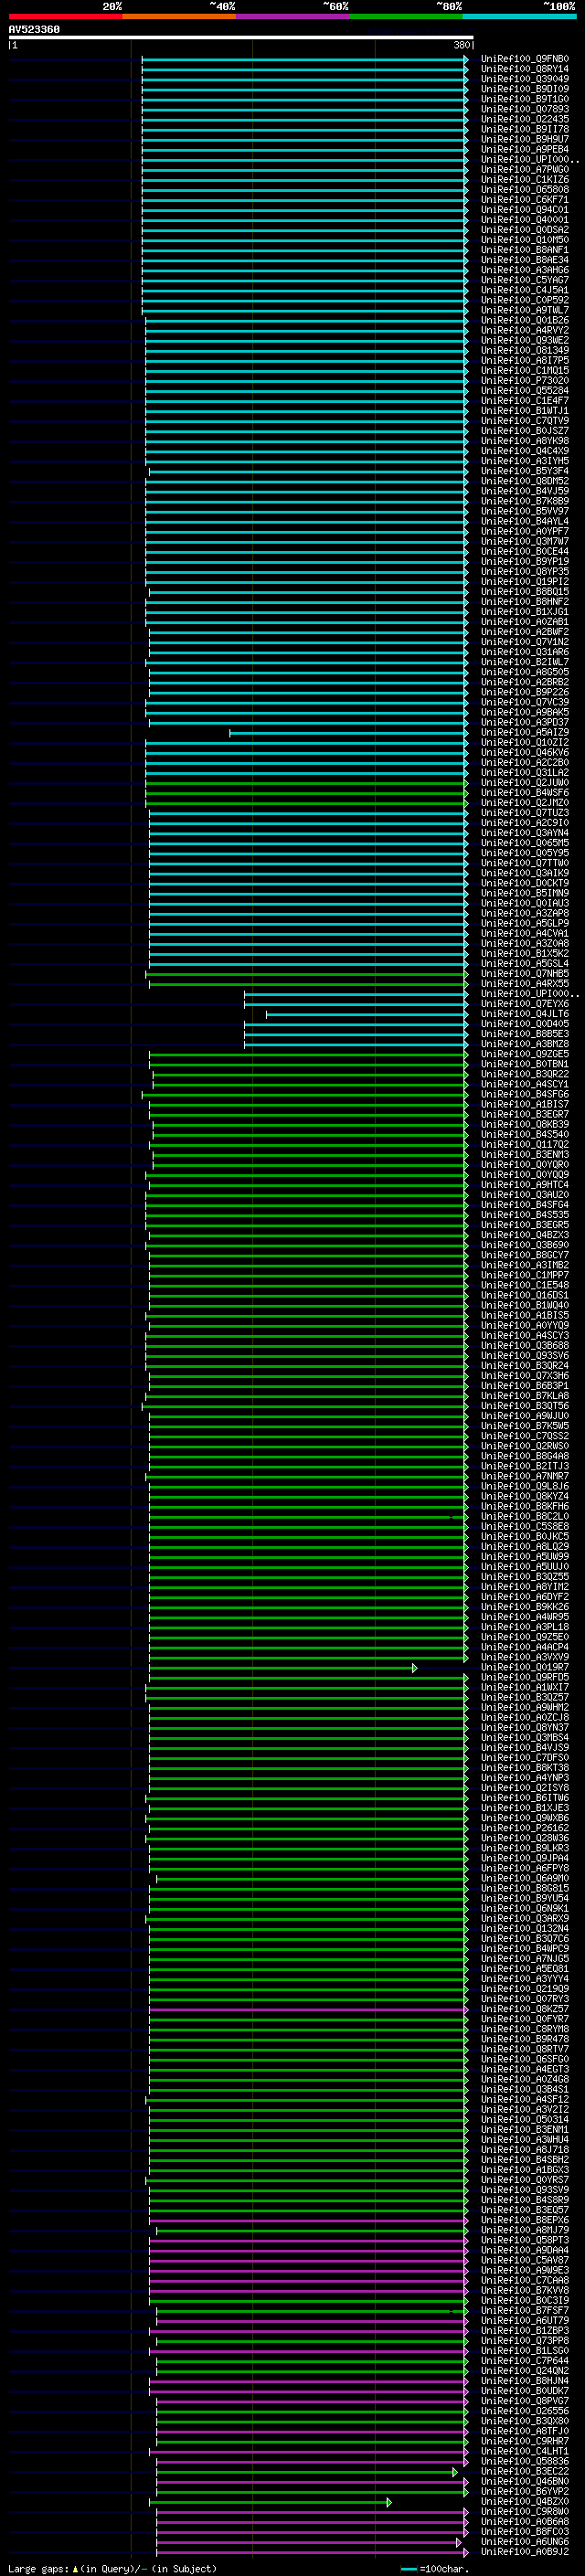Open hit UniRef100_Q07893

click(525, 109)
